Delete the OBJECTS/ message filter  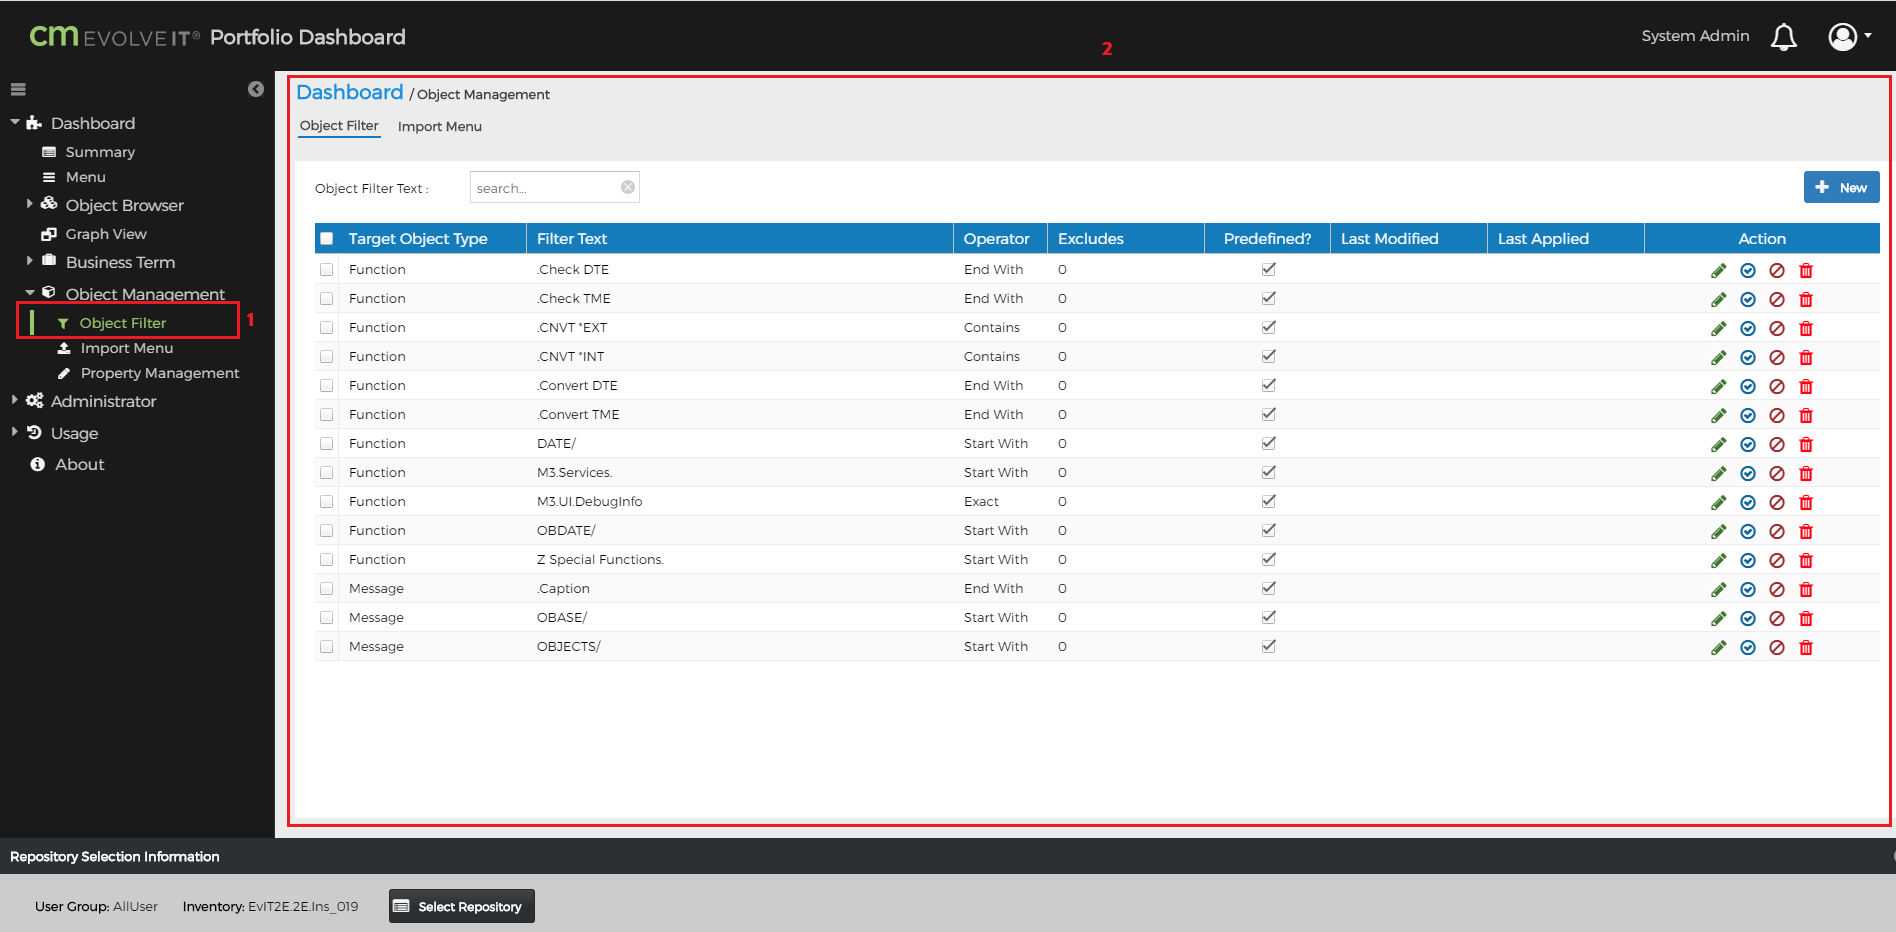point(1806,647)
